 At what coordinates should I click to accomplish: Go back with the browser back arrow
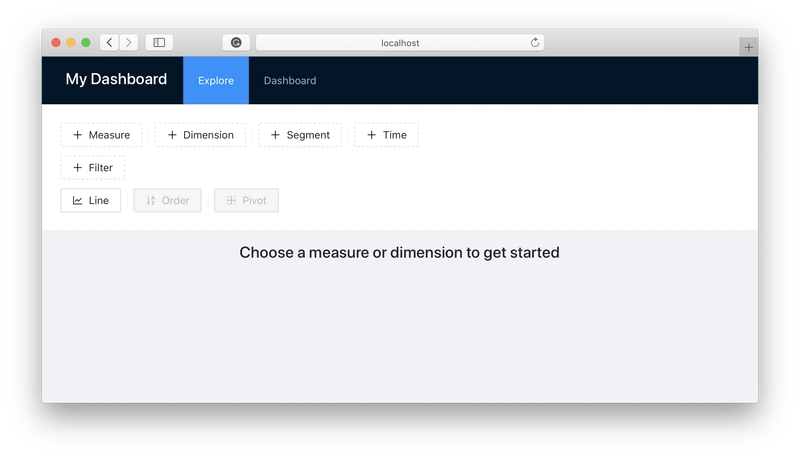[x=109, y=42]
